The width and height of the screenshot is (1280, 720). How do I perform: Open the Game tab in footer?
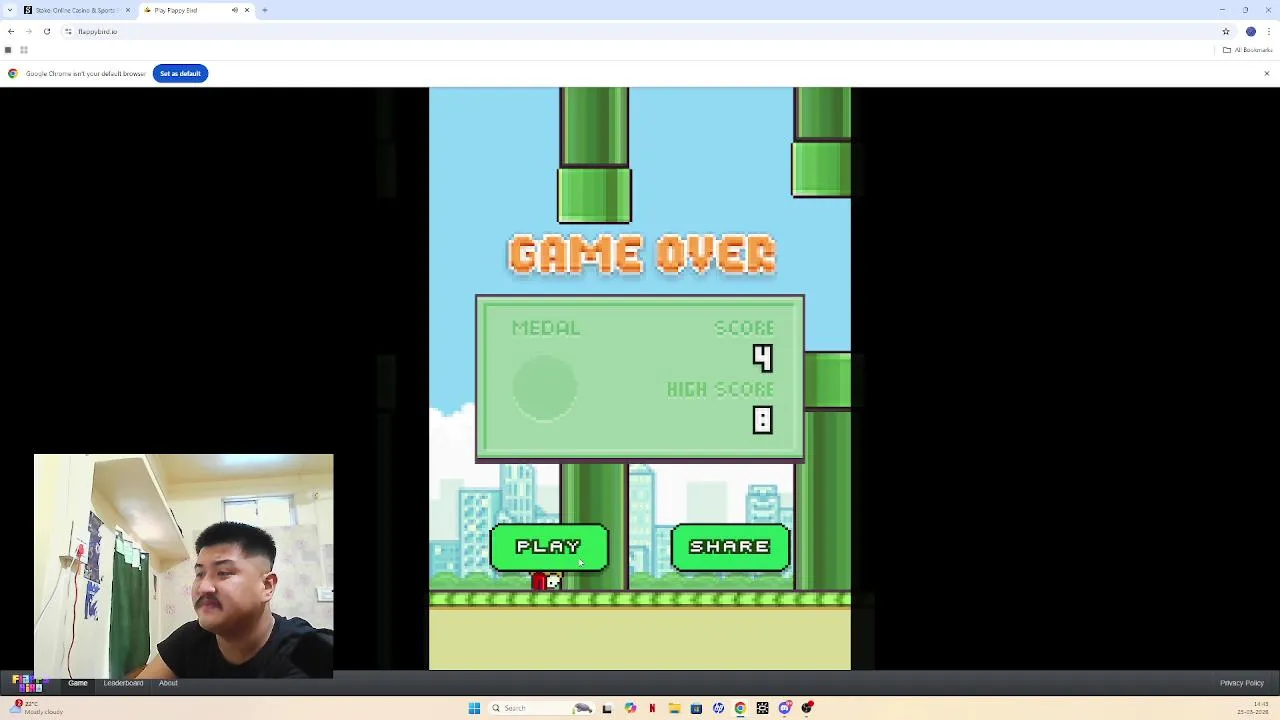[x=78, y=683]
